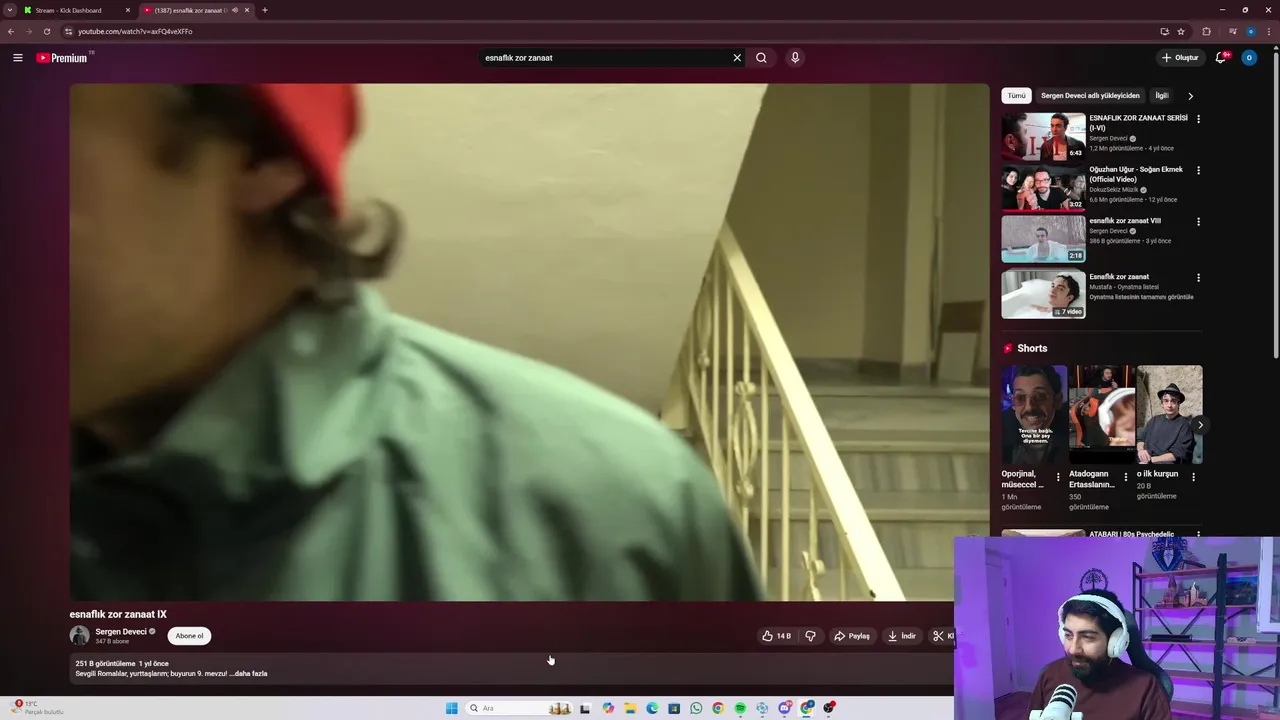Screen dimensions: 1280x720
Task: Open Microsoft Store from taskbar
Action: click(674, 708)
